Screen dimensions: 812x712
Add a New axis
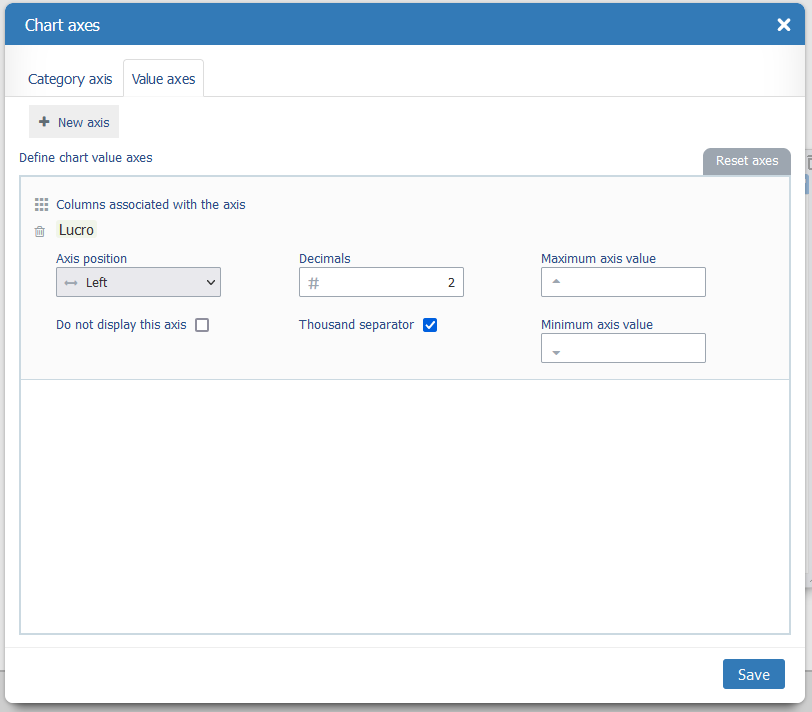click(x=74, y=122)
